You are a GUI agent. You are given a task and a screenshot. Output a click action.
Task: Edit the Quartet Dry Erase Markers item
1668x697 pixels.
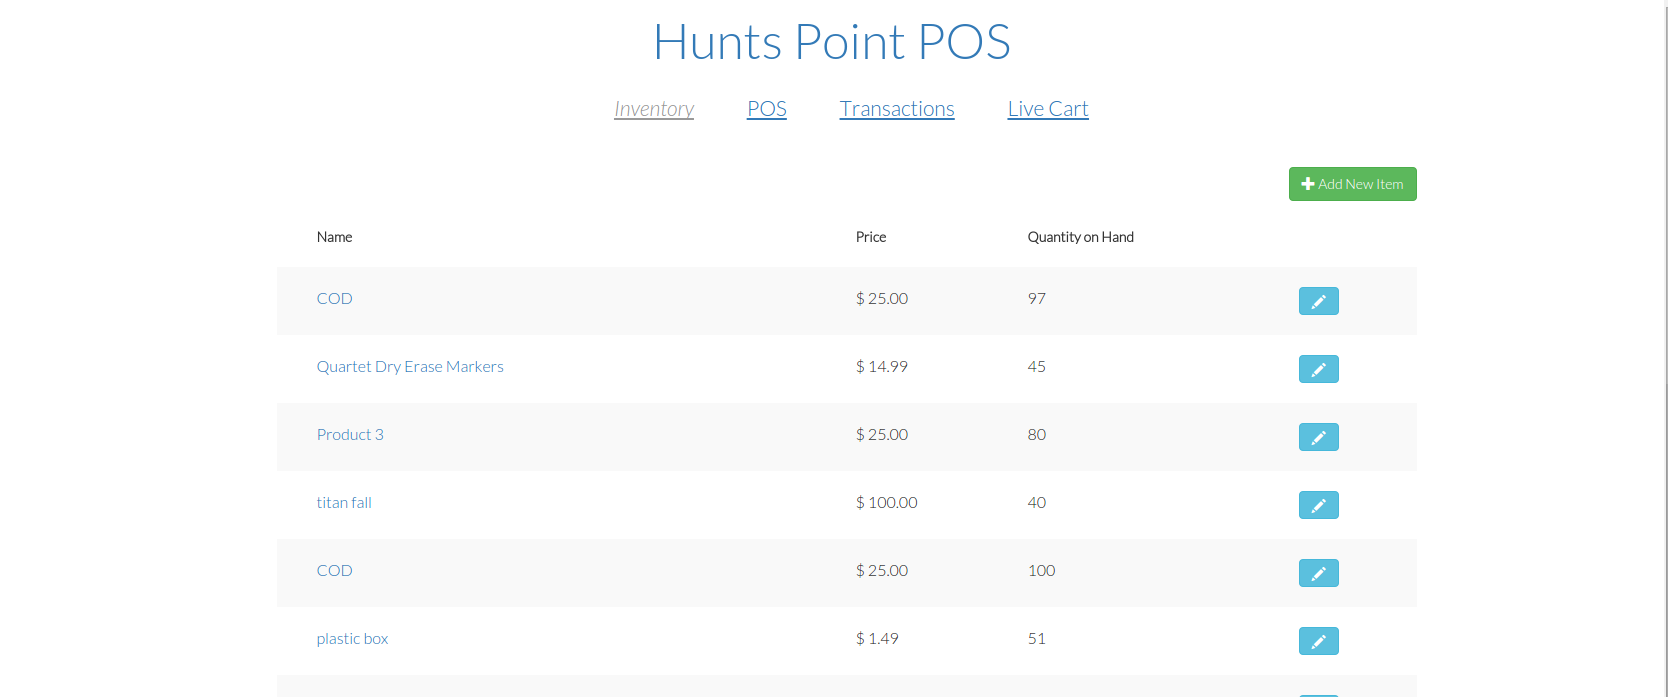pos(1318,369)
